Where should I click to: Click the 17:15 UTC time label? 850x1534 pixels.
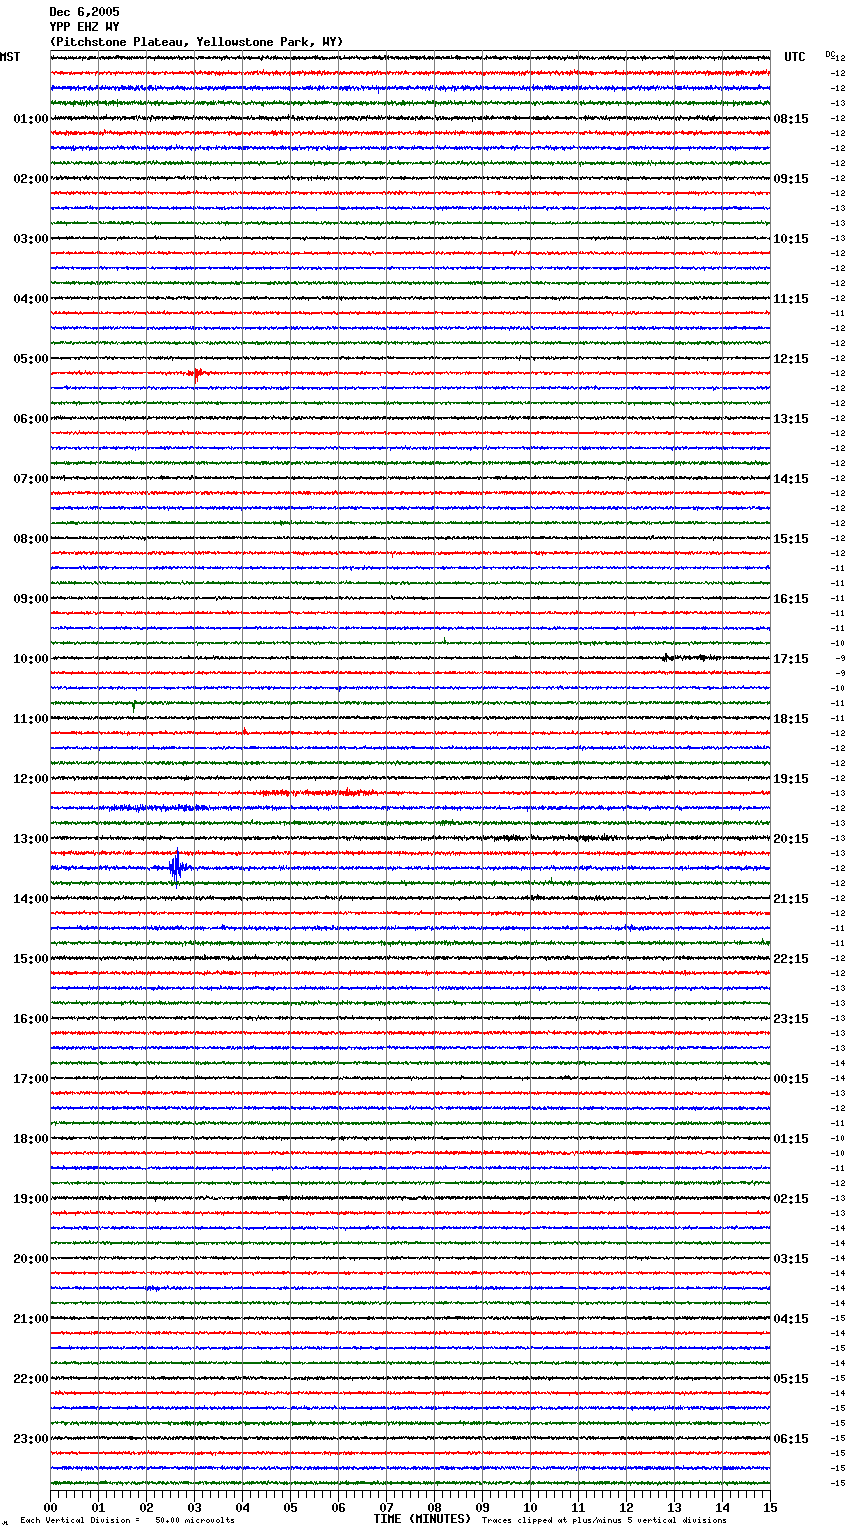(x=791, y=659)
